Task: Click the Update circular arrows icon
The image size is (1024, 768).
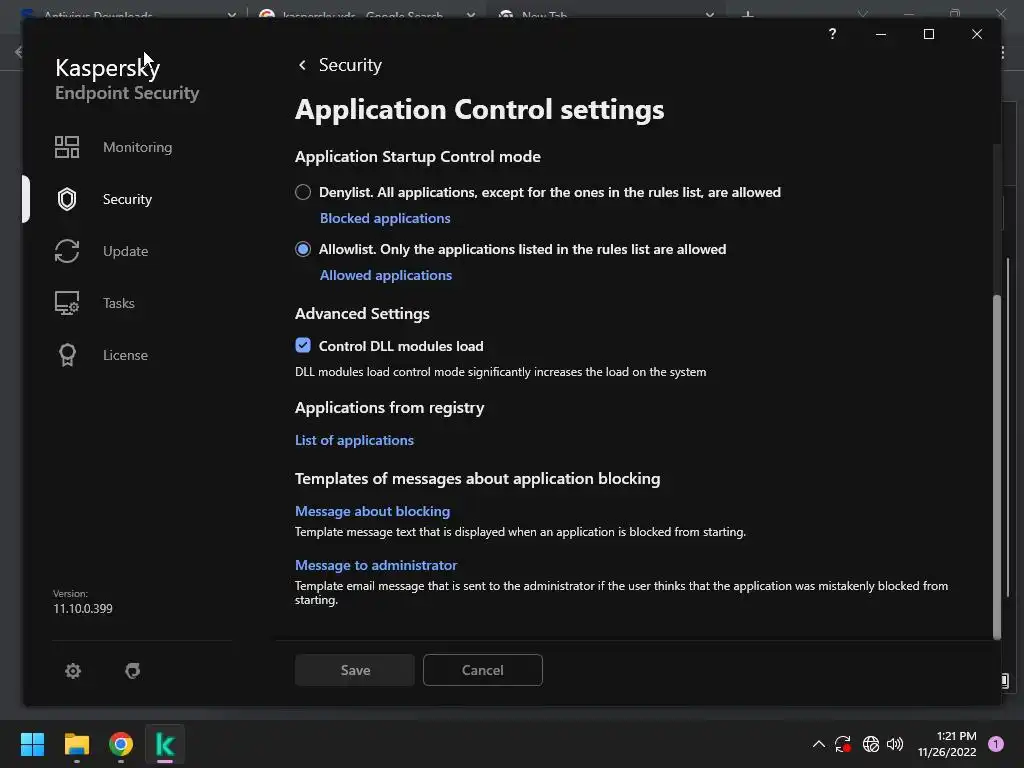Action: click(67, 251)
